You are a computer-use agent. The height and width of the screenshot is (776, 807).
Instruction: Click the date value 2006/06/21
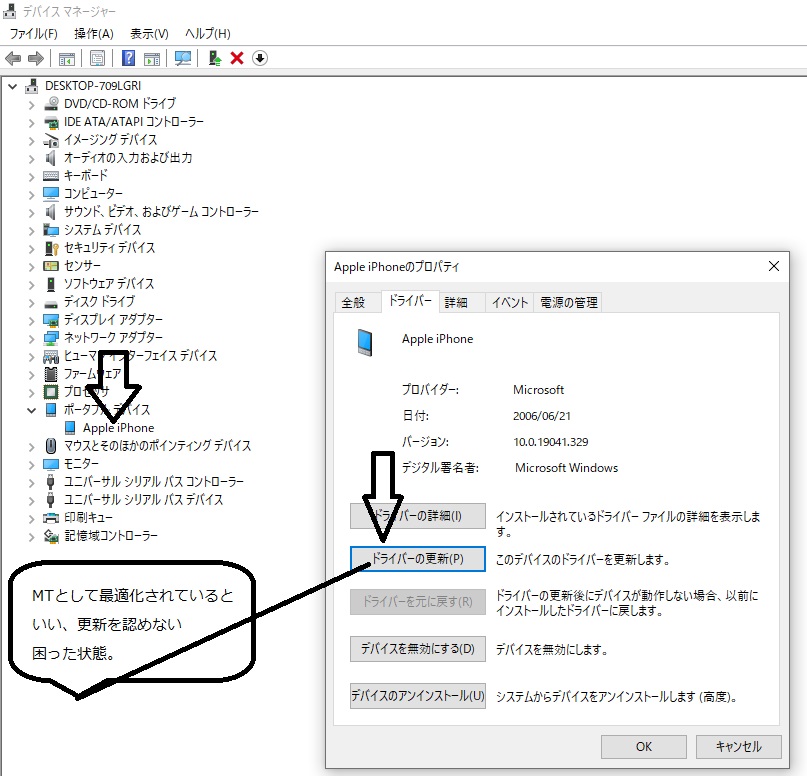541,416
